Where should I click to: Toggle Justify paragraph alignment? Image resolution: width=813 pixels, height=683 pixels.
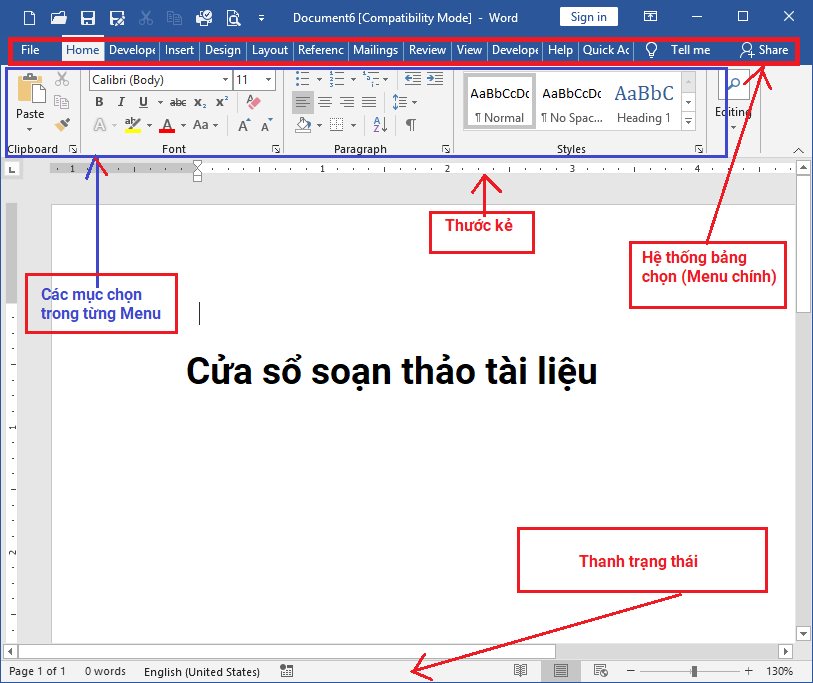[x=369, y=102]
